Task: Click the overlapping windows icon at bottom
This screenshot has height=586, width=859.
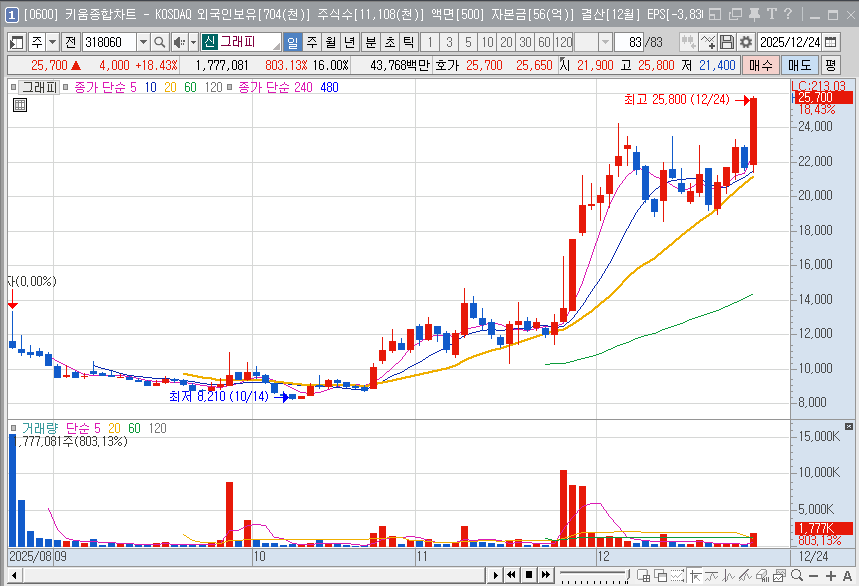Action: (661, 575)
